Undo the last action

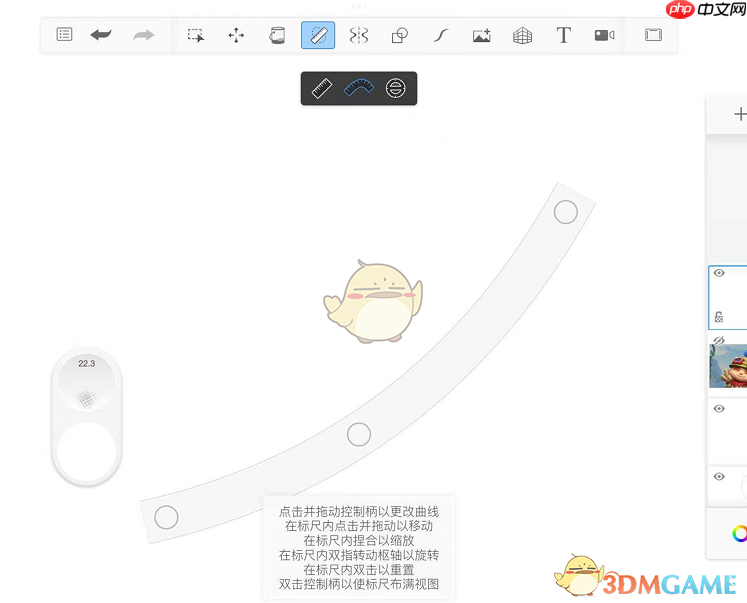click(101, 35)
